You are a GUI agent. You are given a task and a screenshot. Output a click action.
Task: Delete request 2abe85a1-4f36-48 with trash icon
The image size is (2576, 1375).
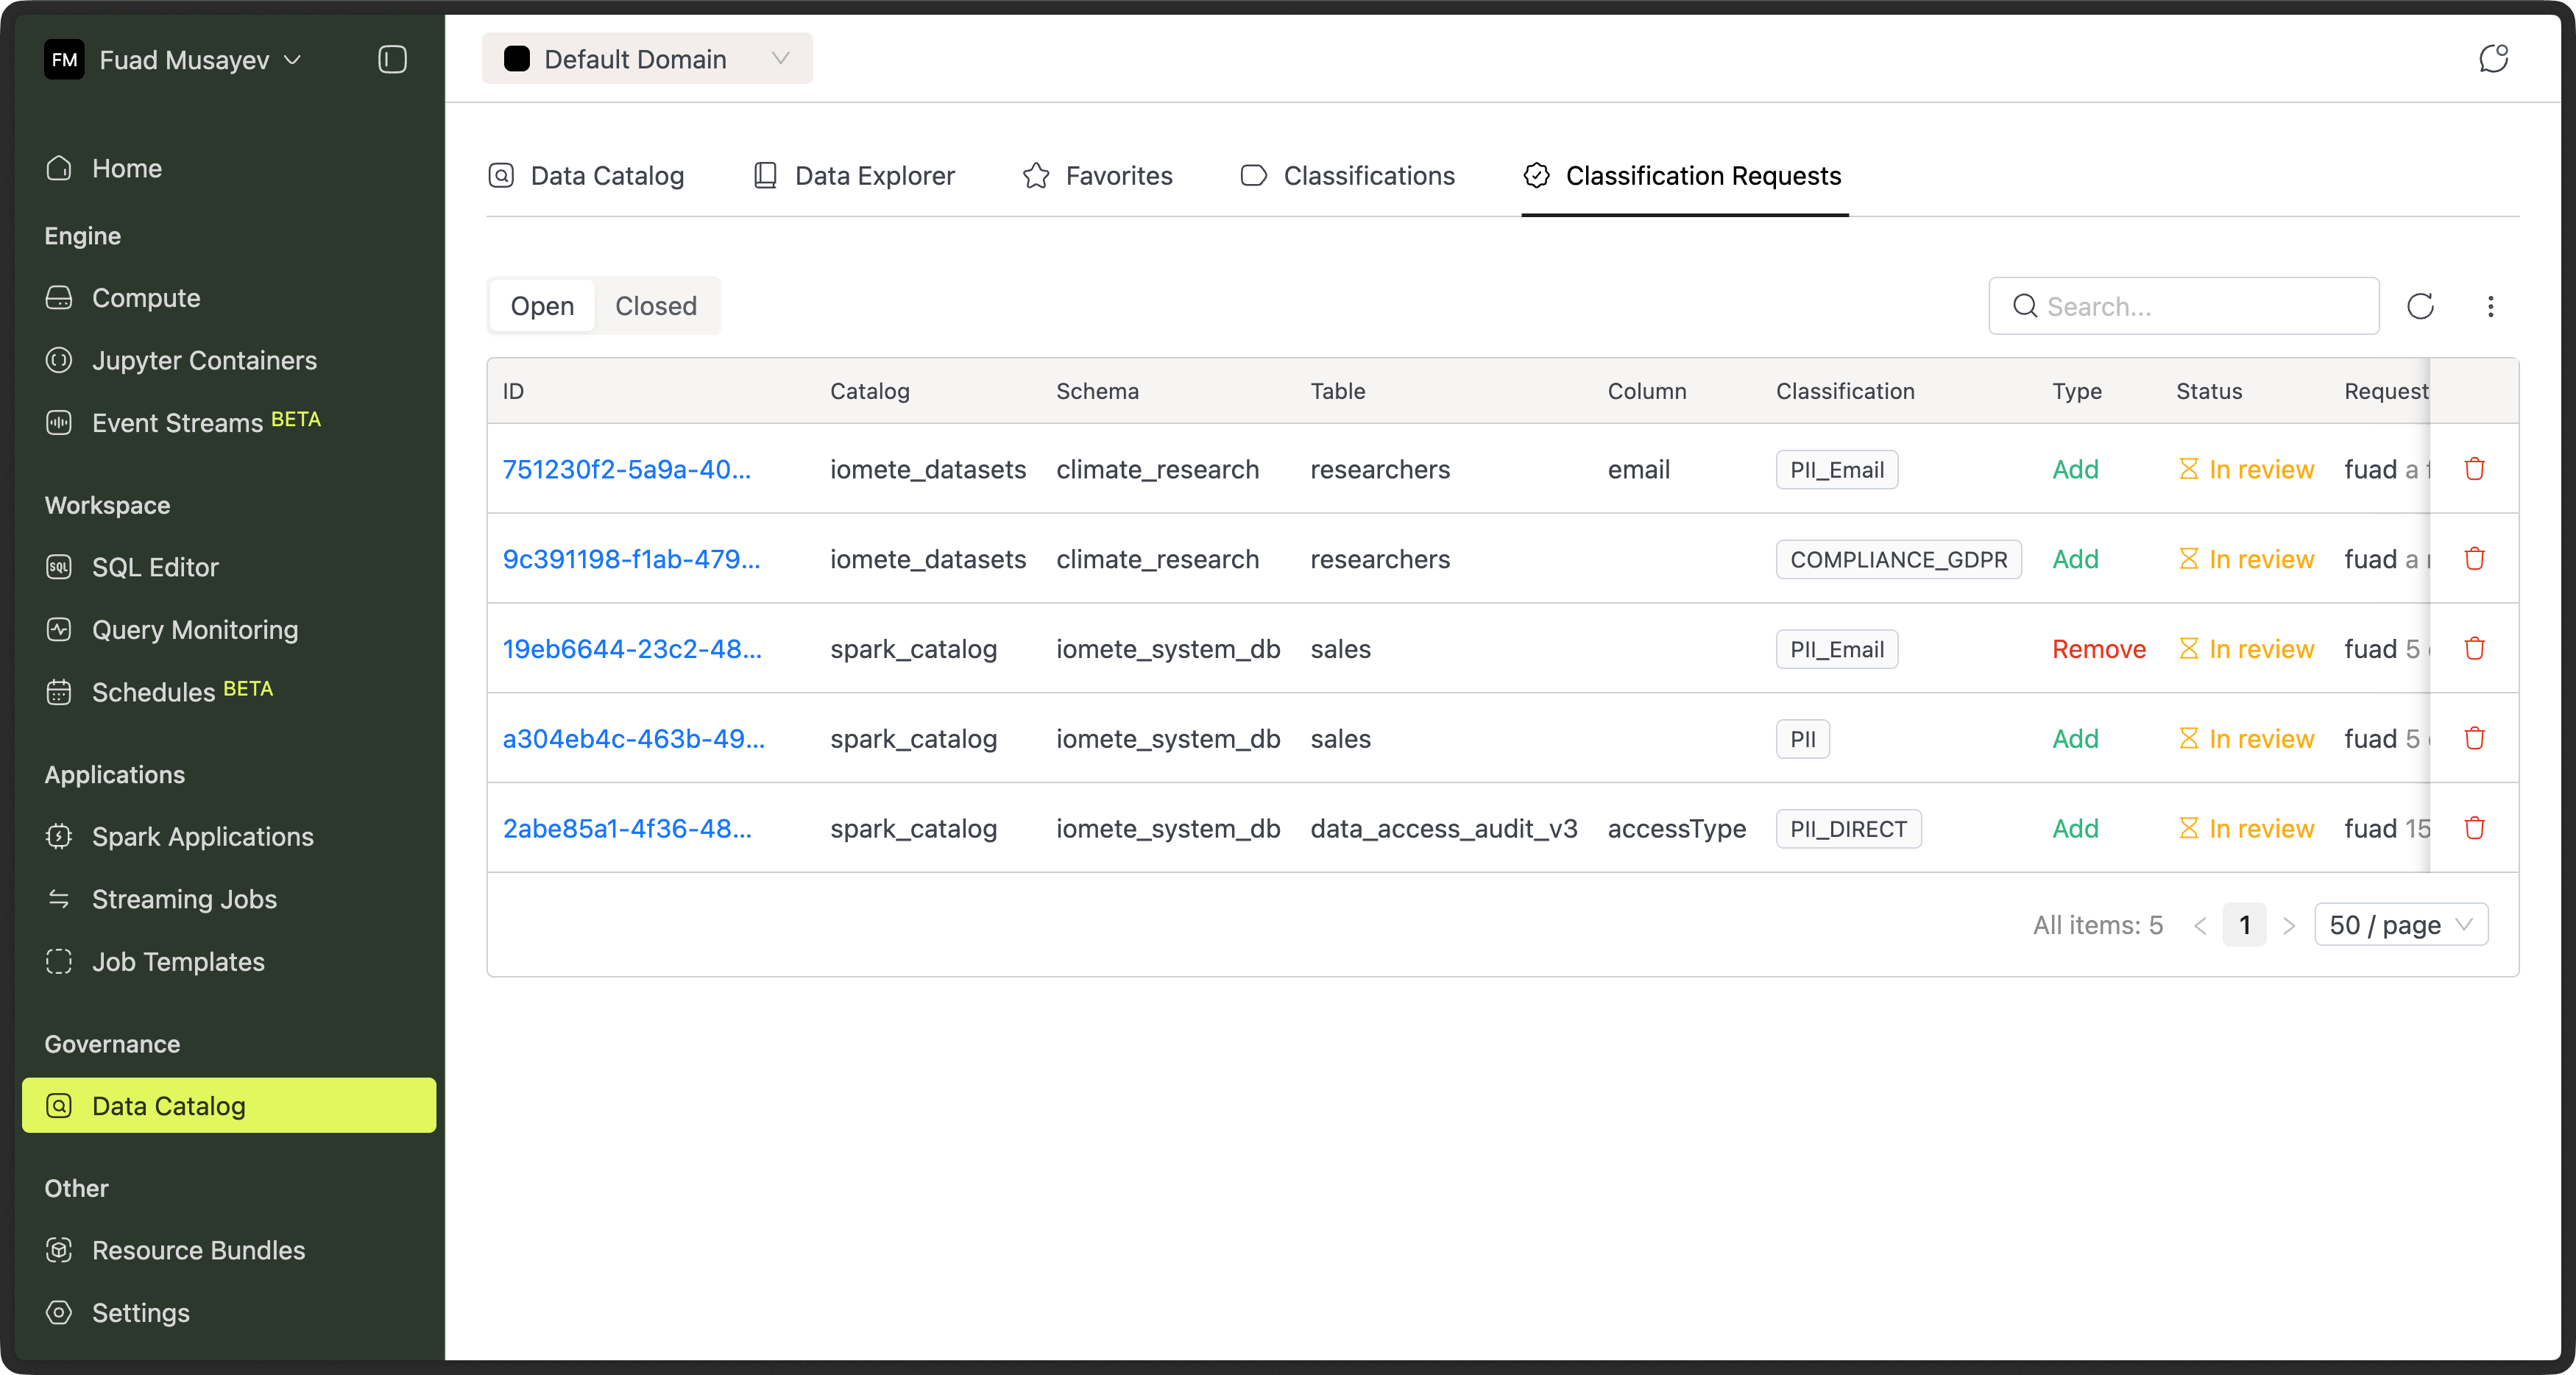point(2474,829)
